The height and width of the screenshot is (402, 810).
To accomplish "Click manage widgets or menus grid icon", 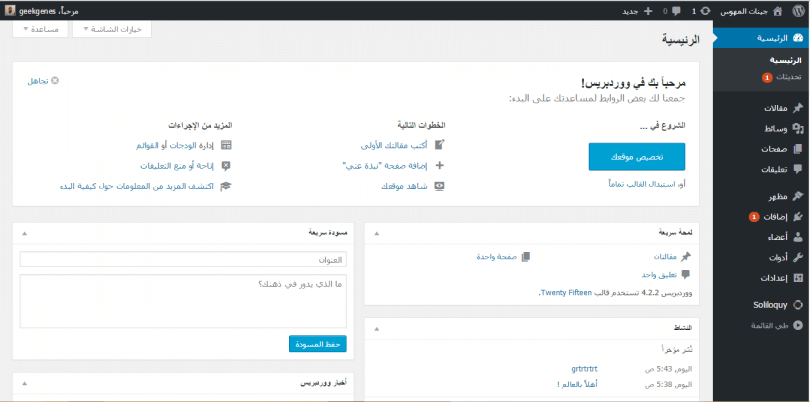I will (x=226, y=145).
